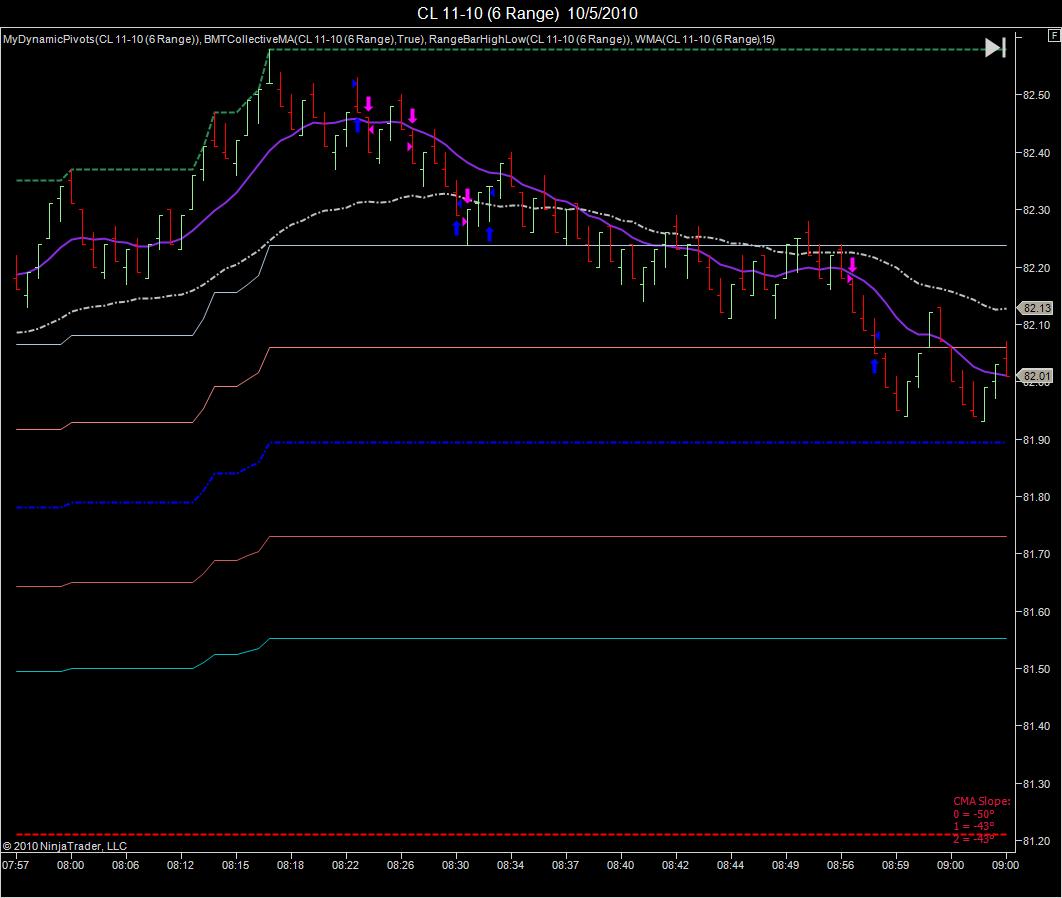Click the 07:57 time axis label
This screenshot has height=898, width=1062.
tap(16, 865)
